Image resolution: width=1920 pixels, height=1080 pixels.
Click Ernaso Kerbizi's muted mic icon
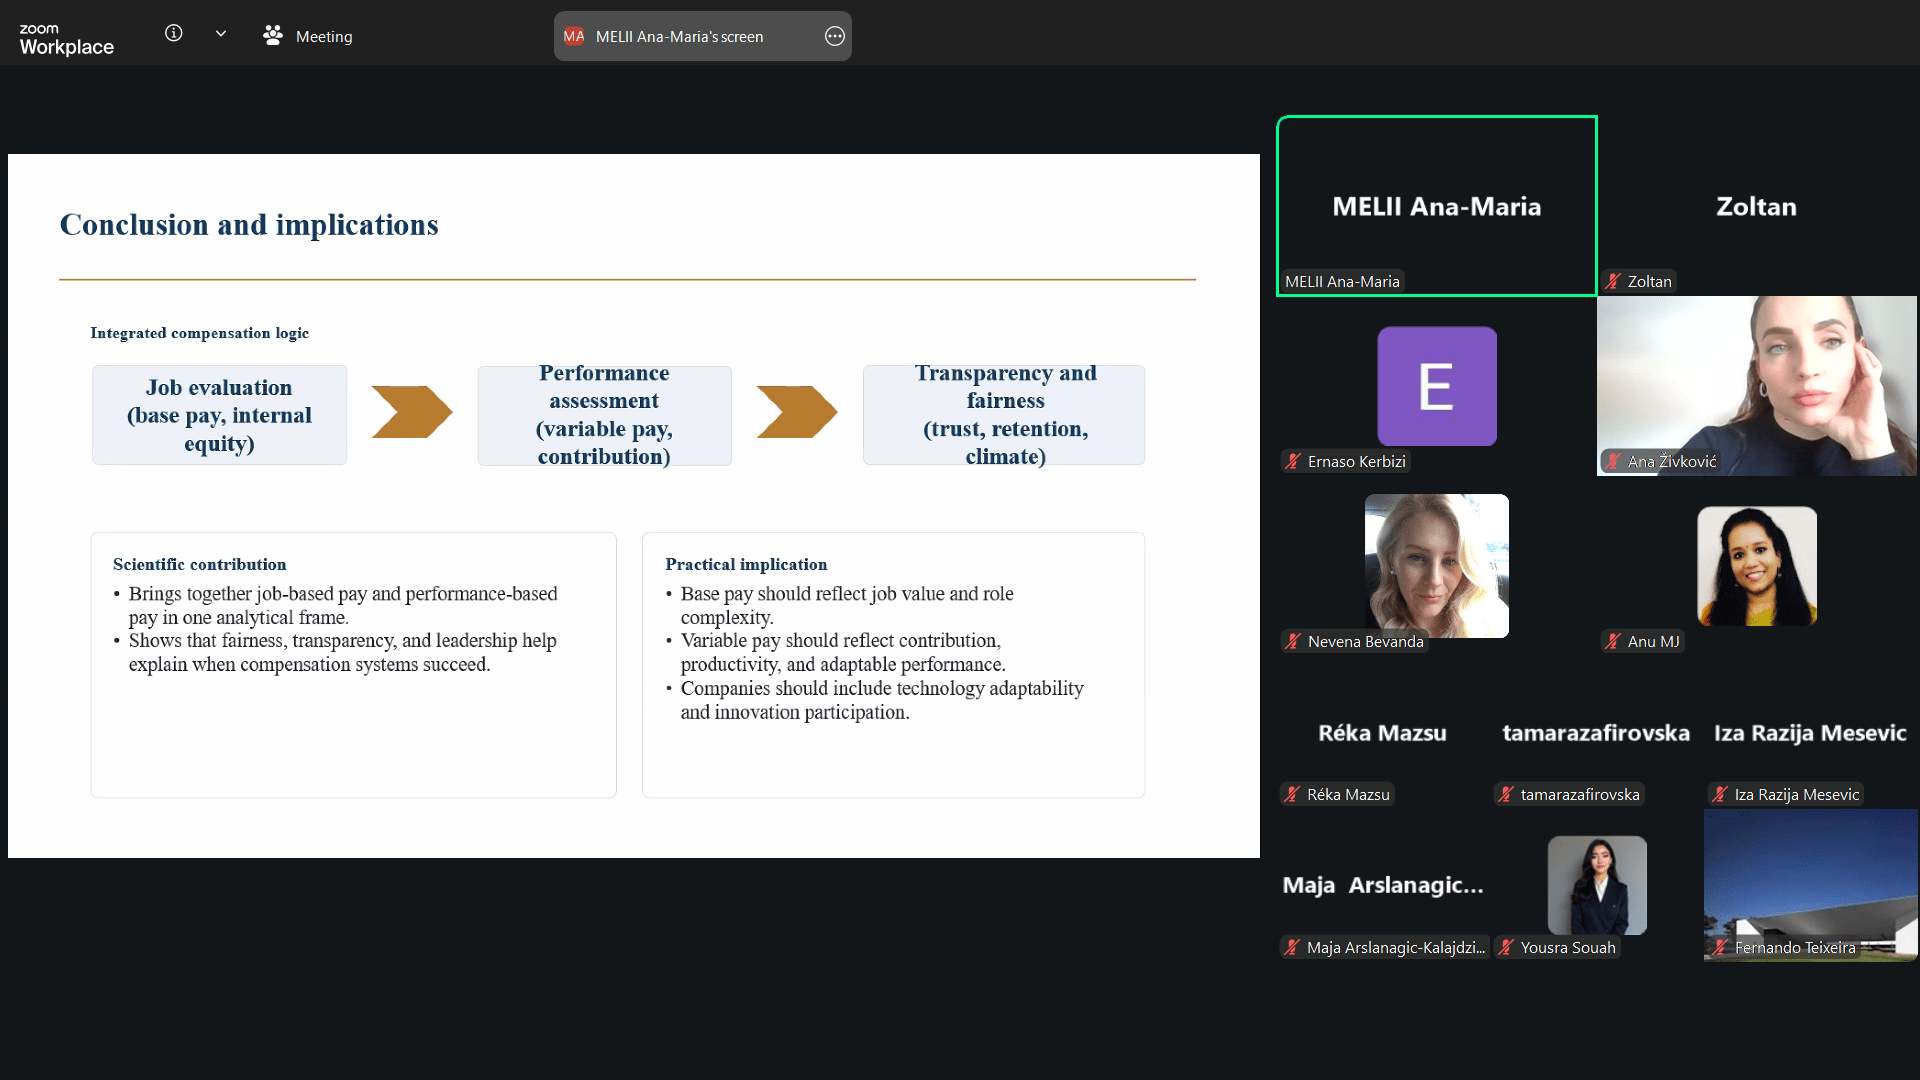1293,462
